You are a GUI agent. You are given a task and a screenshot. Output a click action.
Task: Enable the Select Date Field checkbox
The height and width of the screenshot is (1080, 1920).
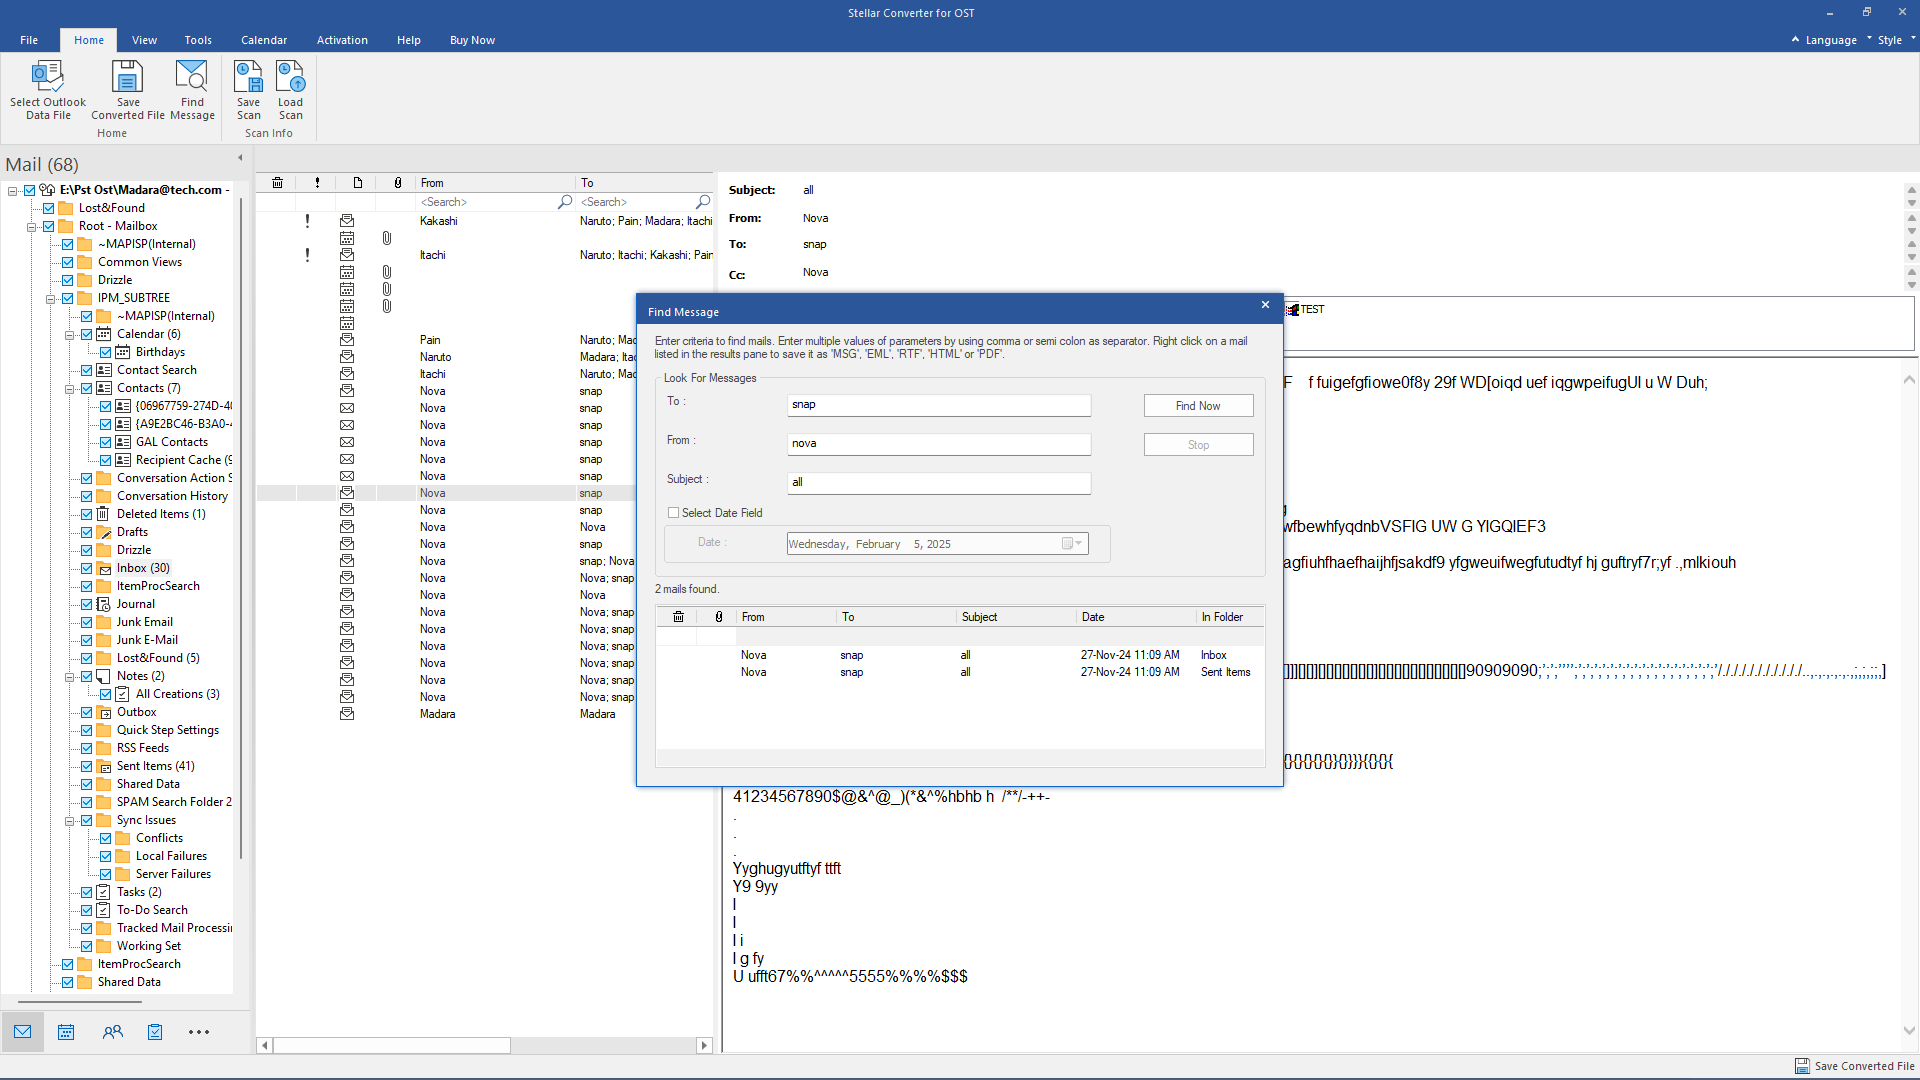(674, 513)
